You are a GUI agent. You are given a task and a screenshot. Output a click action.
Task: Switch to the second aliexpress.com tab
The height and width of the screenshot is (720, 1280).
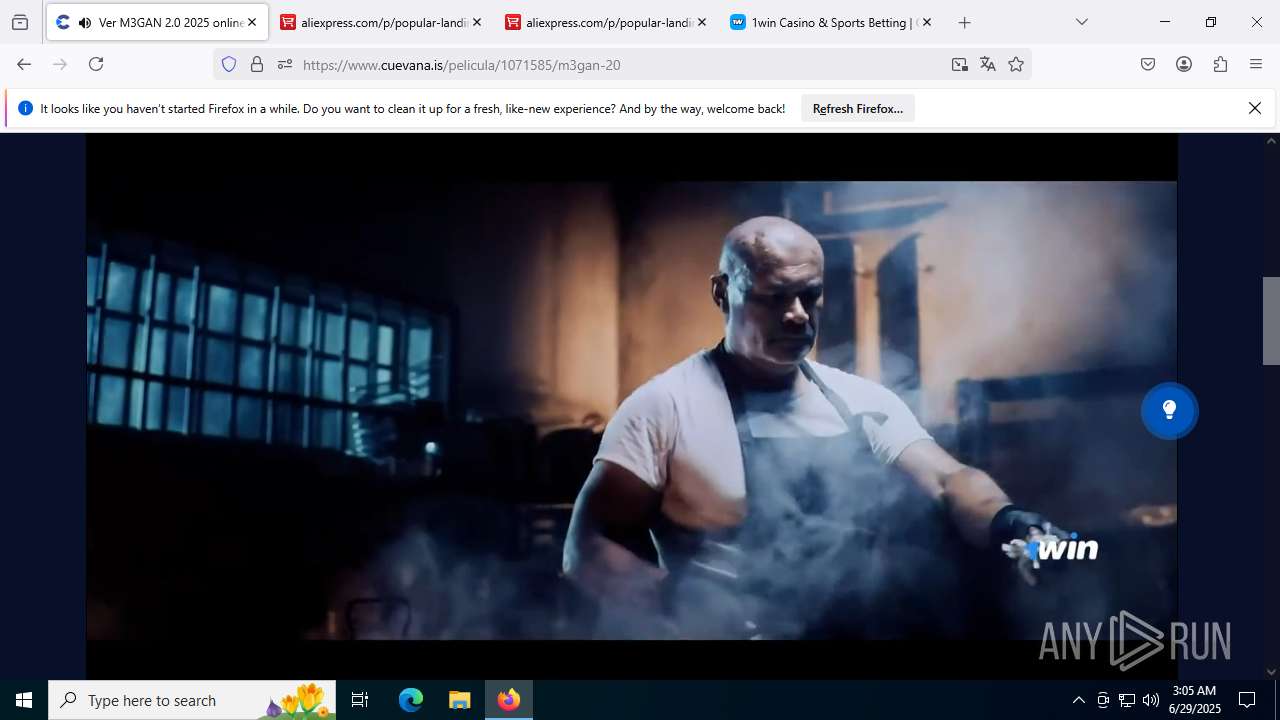point(606,22)
